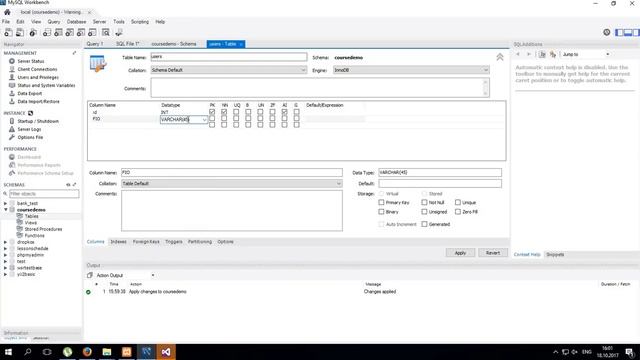Open the object inspector toolbar icon
Screen dimensions: 640x360
click(x=33, y=33)
